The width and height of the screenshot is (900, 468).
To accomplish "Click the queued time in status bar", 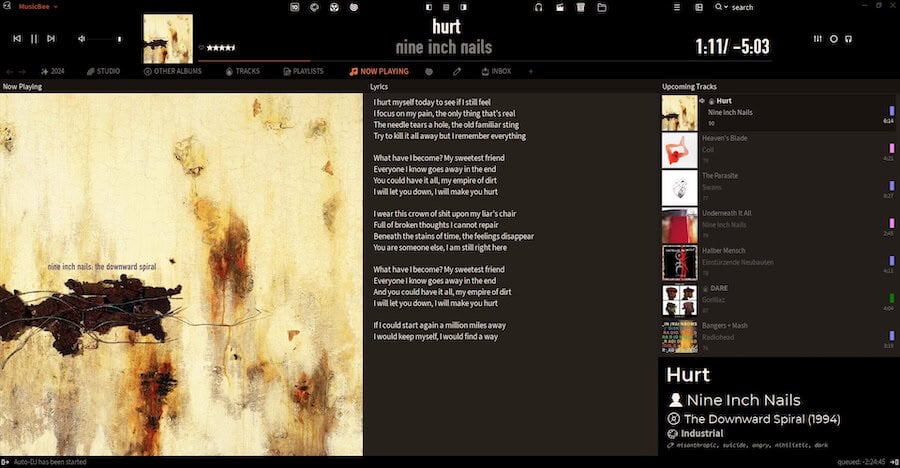I will pos(861,462).
